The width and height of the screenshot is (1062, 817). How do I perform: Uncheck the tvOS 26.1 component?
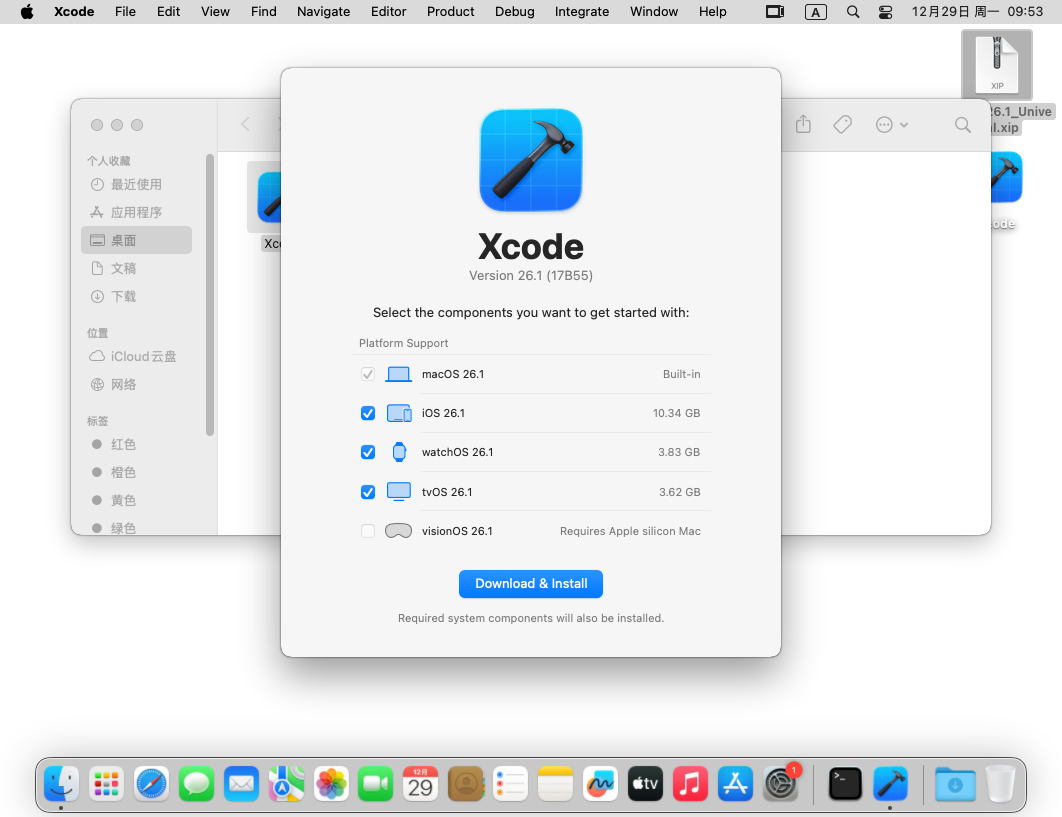pyautogui.click(x=368, y=491)
